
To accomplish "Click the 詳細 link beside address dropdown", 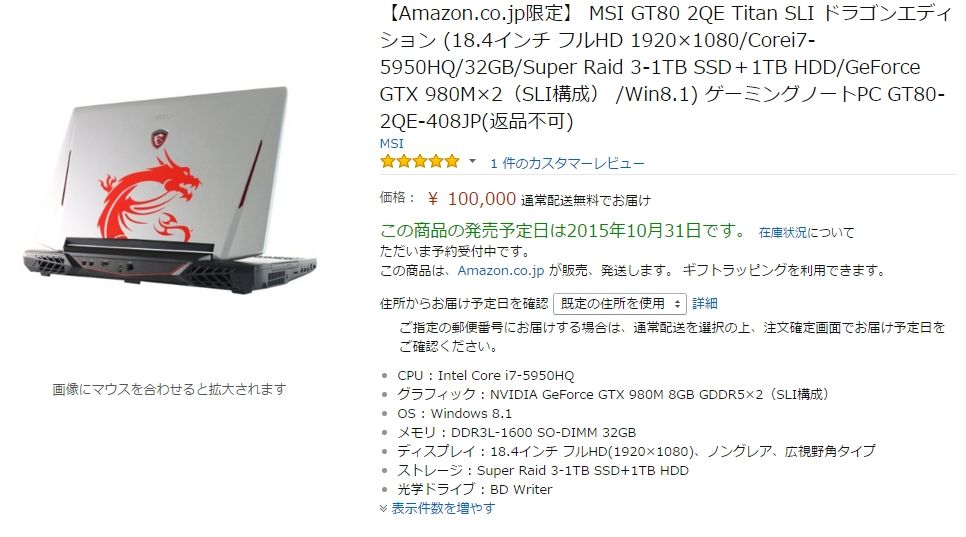I will (705, 304).
